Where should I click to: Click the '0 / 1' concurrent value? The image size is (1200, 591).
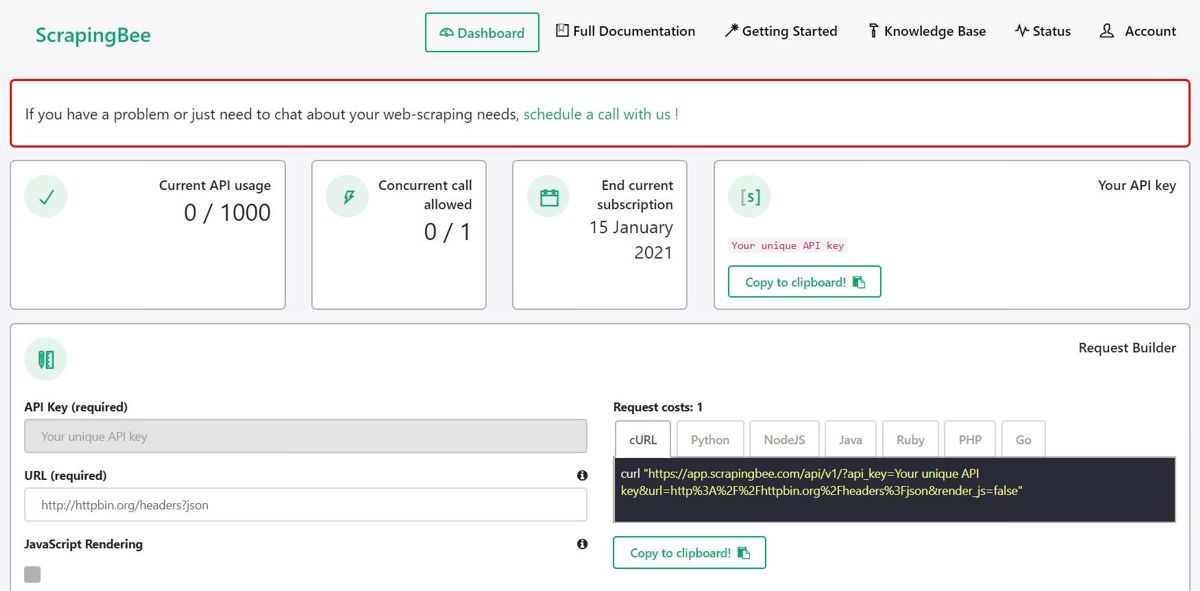(447, 232)
